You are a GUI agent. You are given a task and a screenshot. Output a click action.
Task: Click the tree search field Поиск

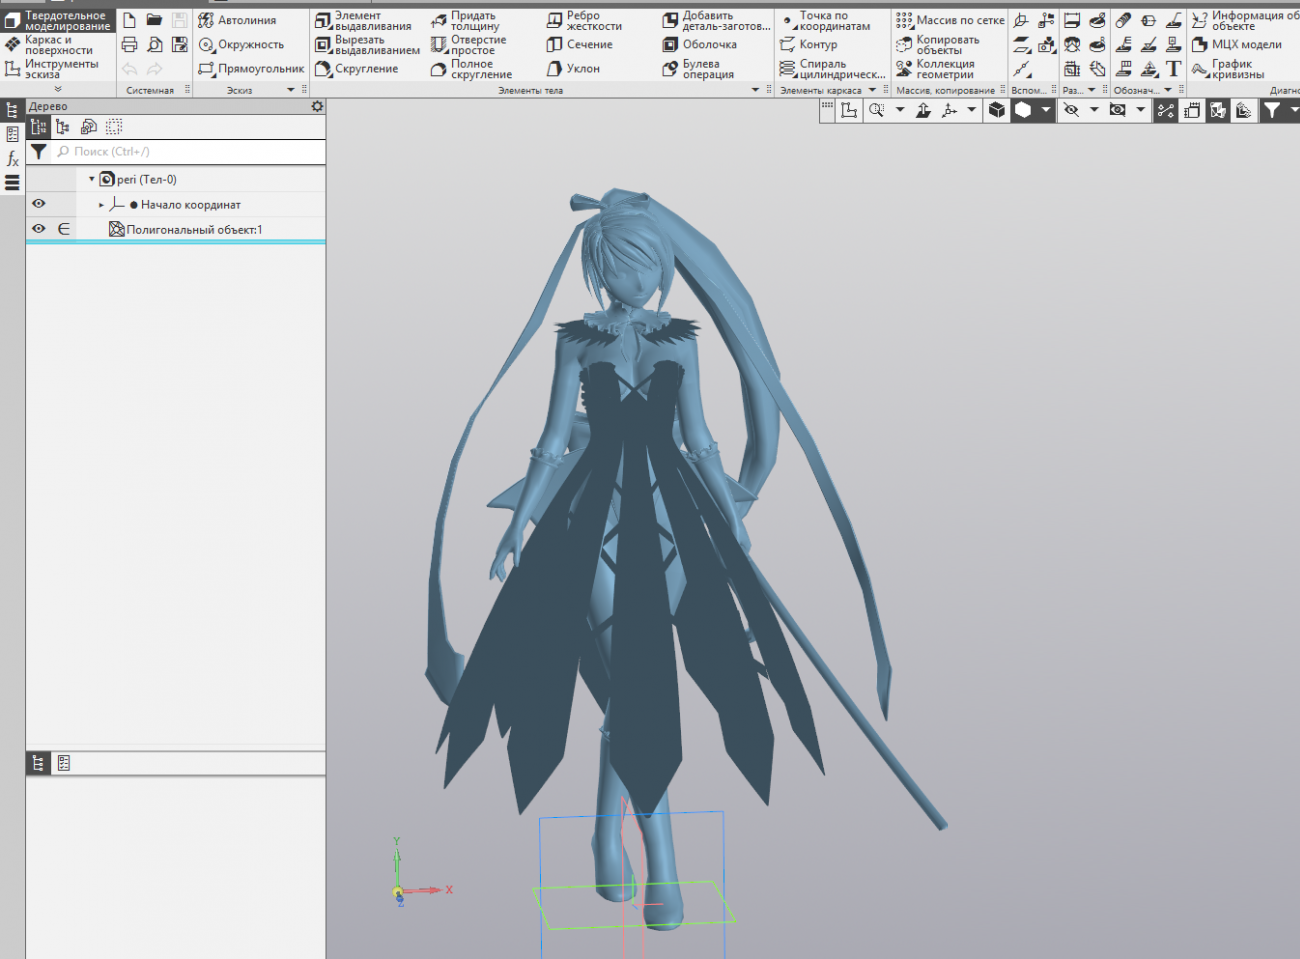coord(190,152)
